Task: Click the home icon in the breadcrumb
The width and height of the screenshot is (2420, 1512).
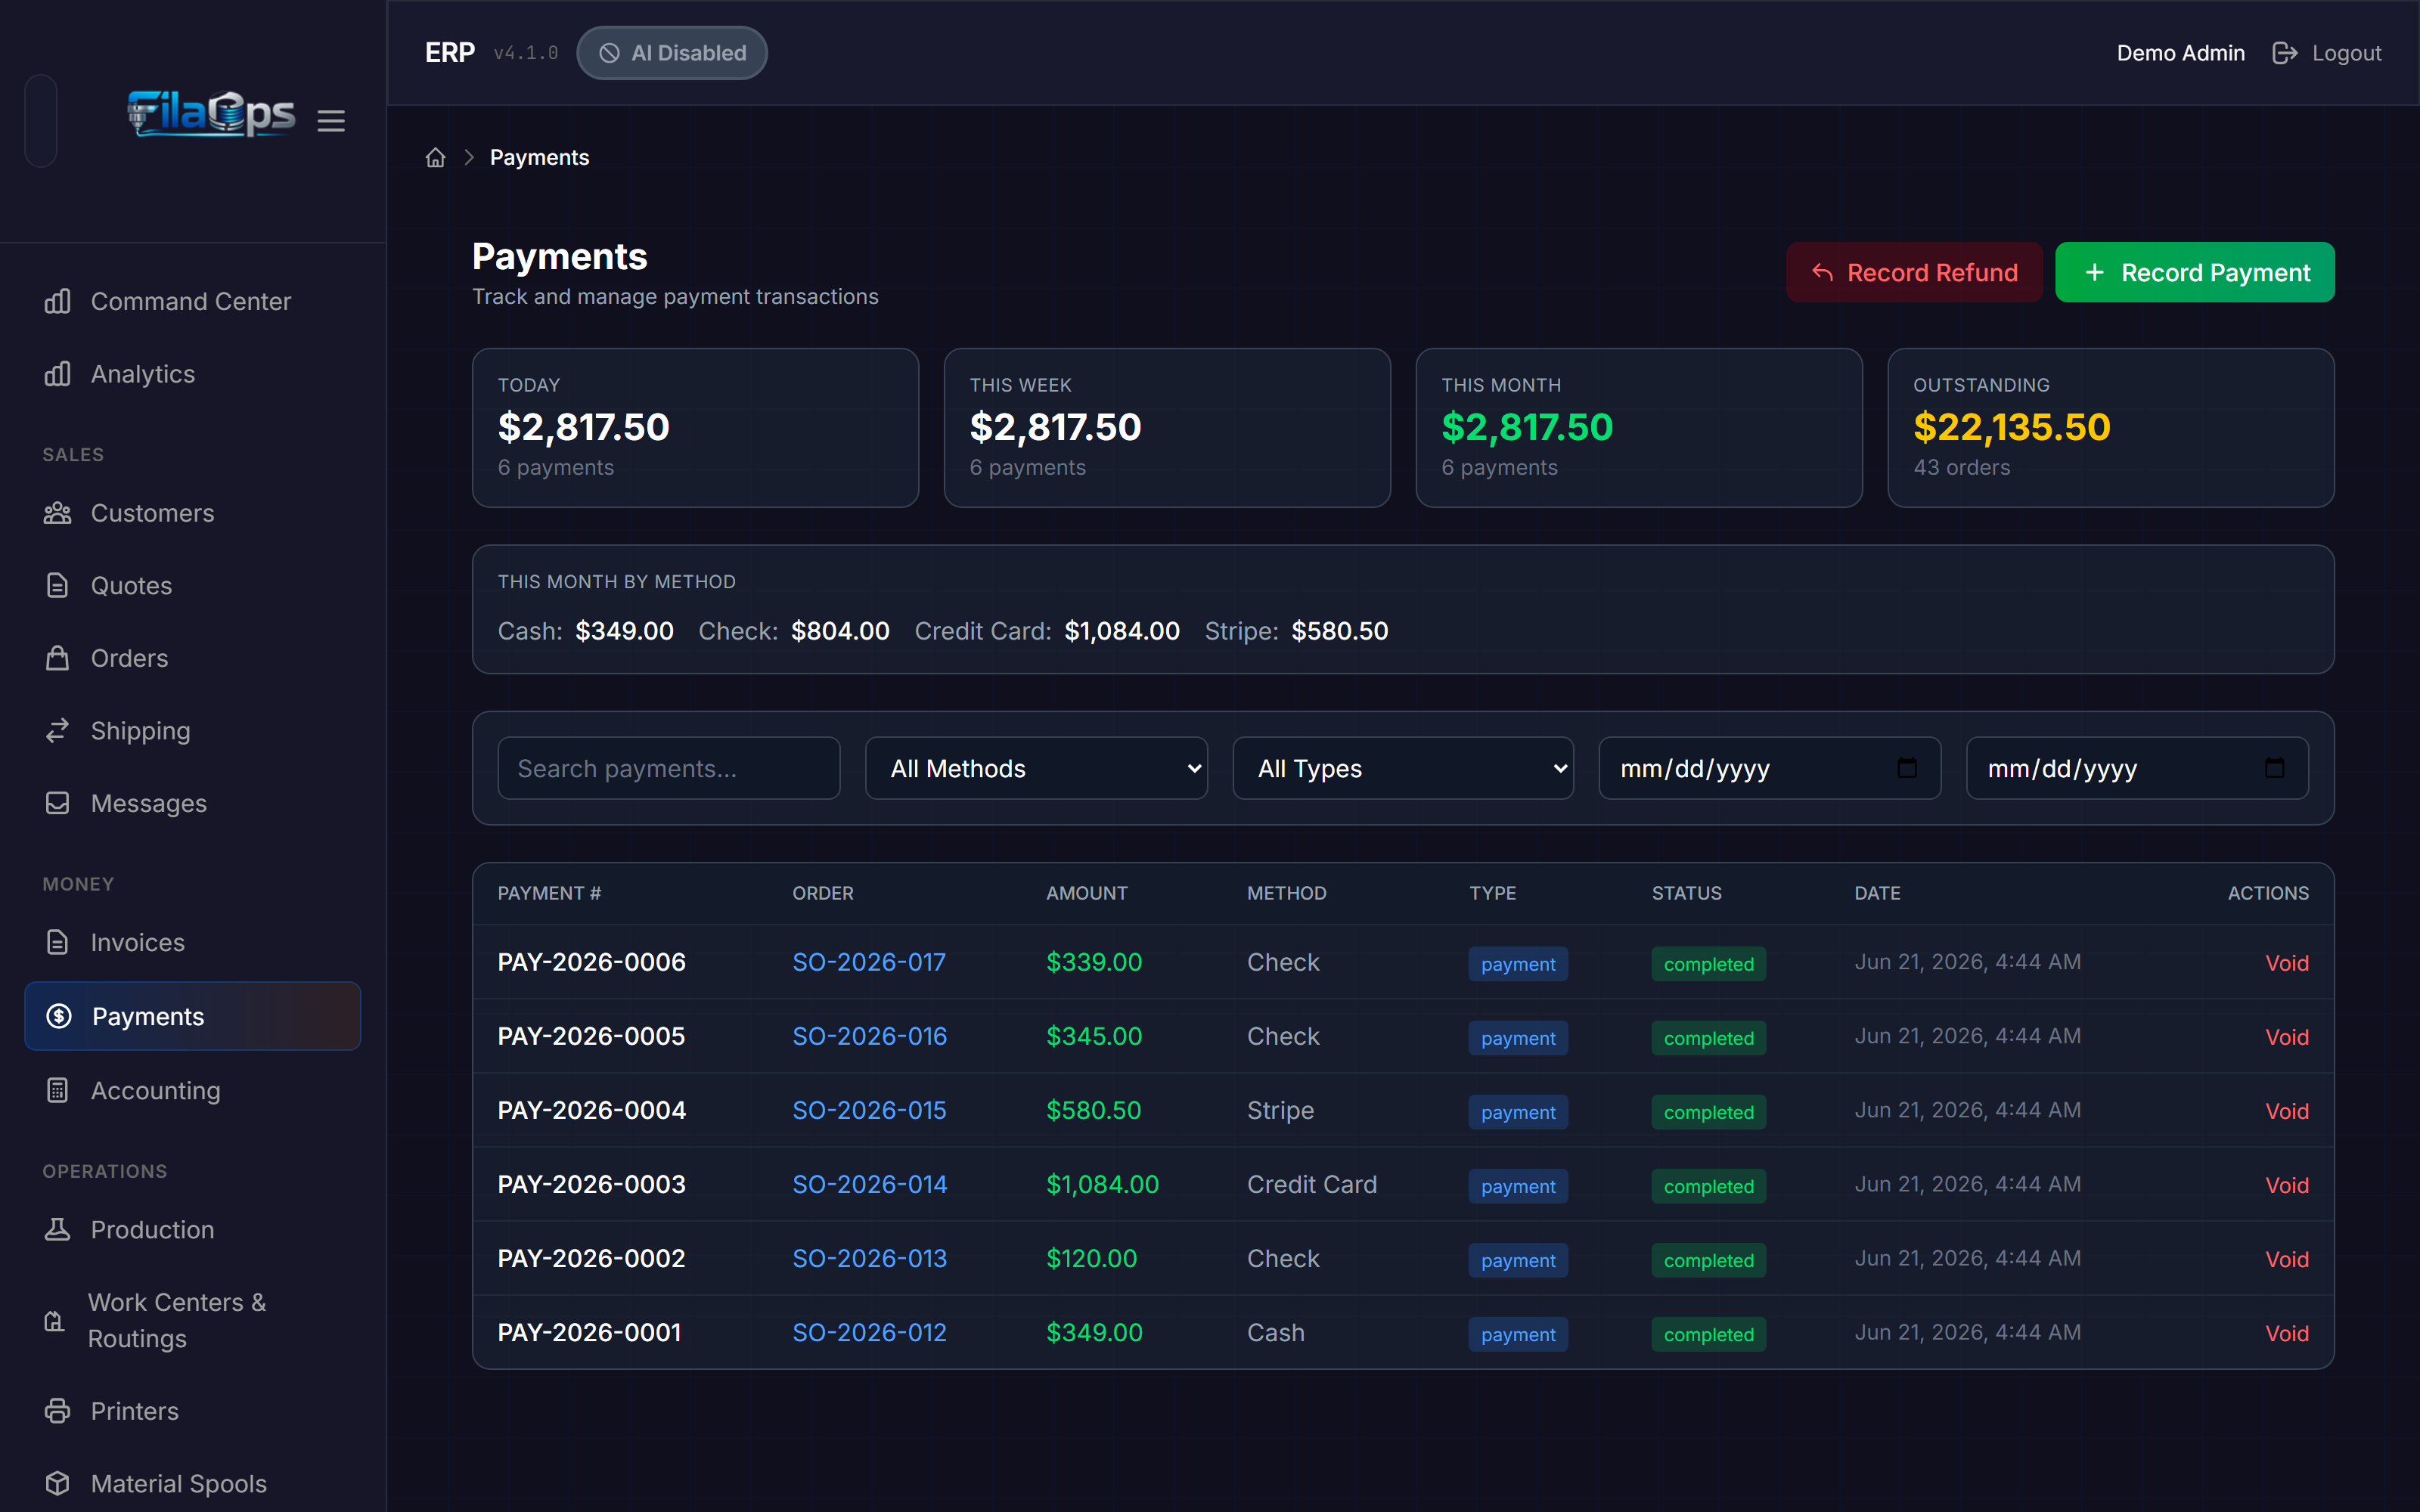Action: pyautogui.click(x=435, y=158)
